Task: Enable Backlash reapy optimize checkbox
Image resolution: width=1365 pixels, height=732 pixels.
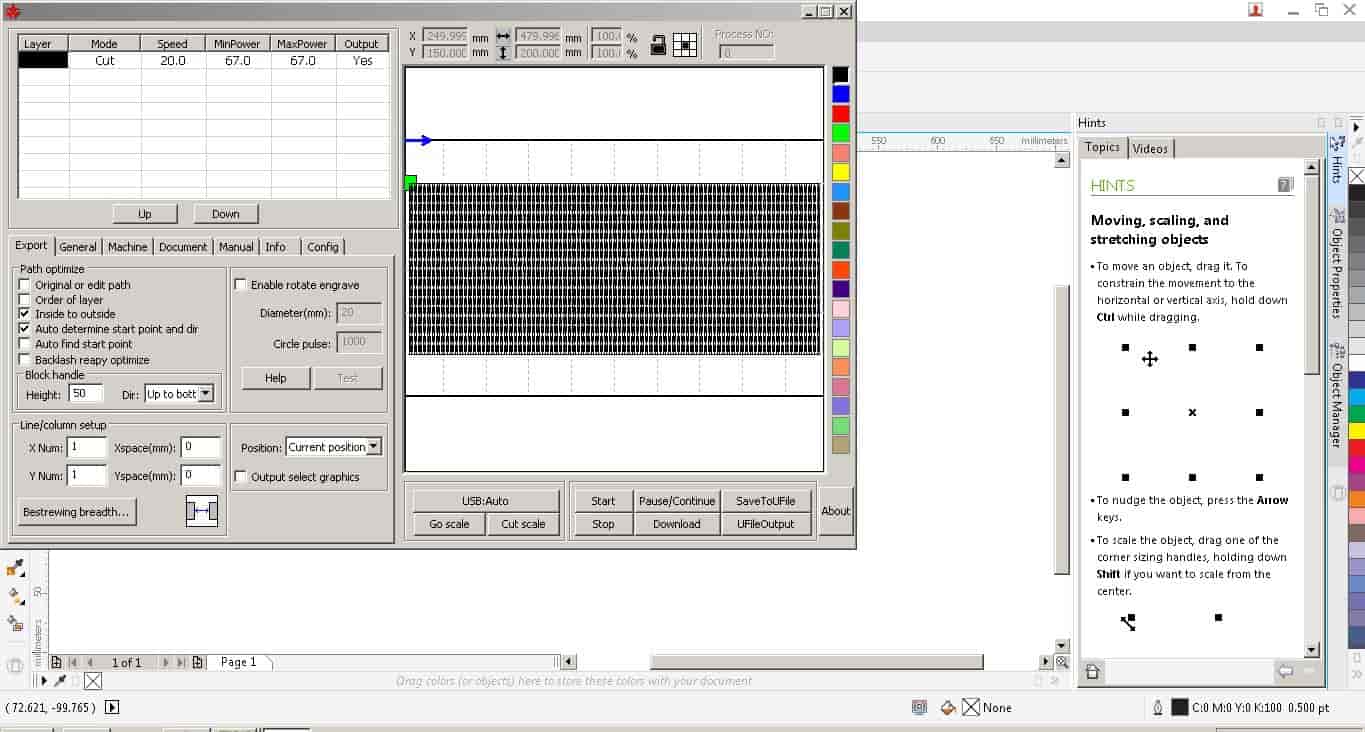Action: 25,359
